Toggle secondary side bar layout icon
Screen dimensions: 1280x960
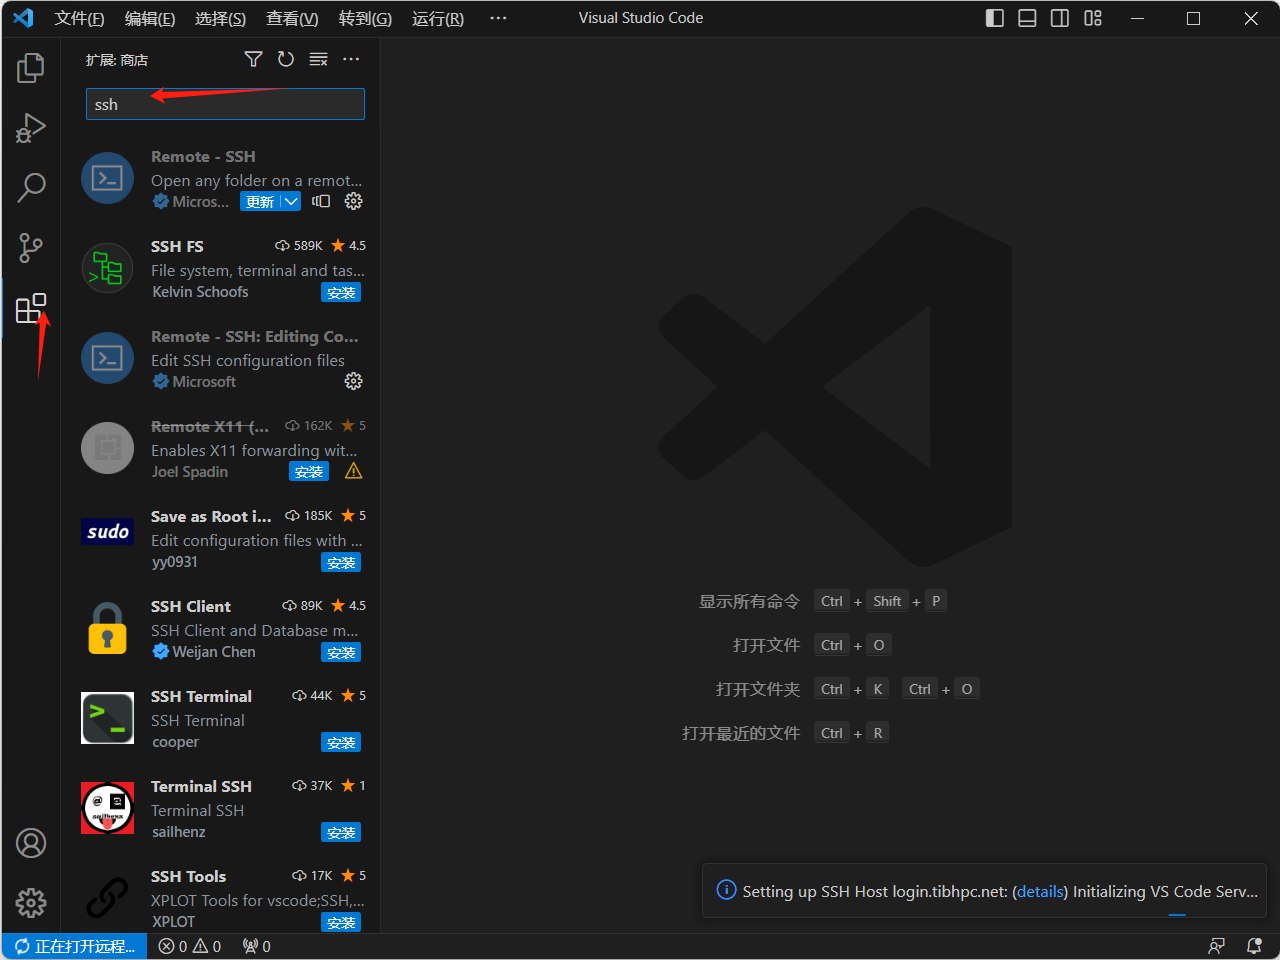point(1060,18)
